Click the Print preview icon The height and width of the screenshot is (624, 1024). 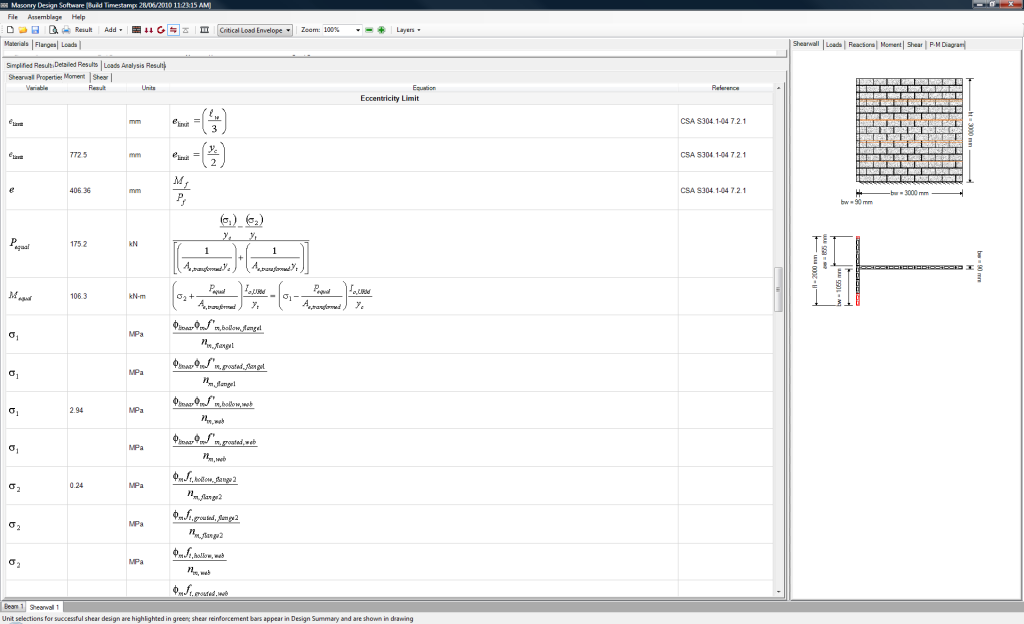(x=53, y=30)
